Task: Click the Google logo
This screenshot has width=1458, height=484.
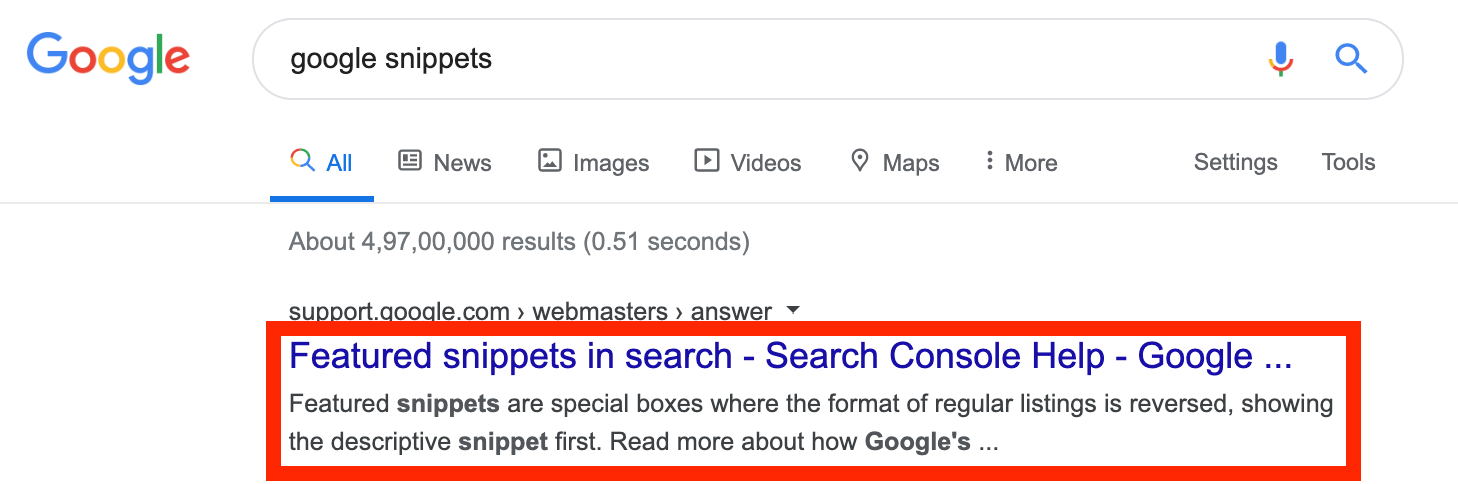Action: pyautogui.click(x=108, y=58)
